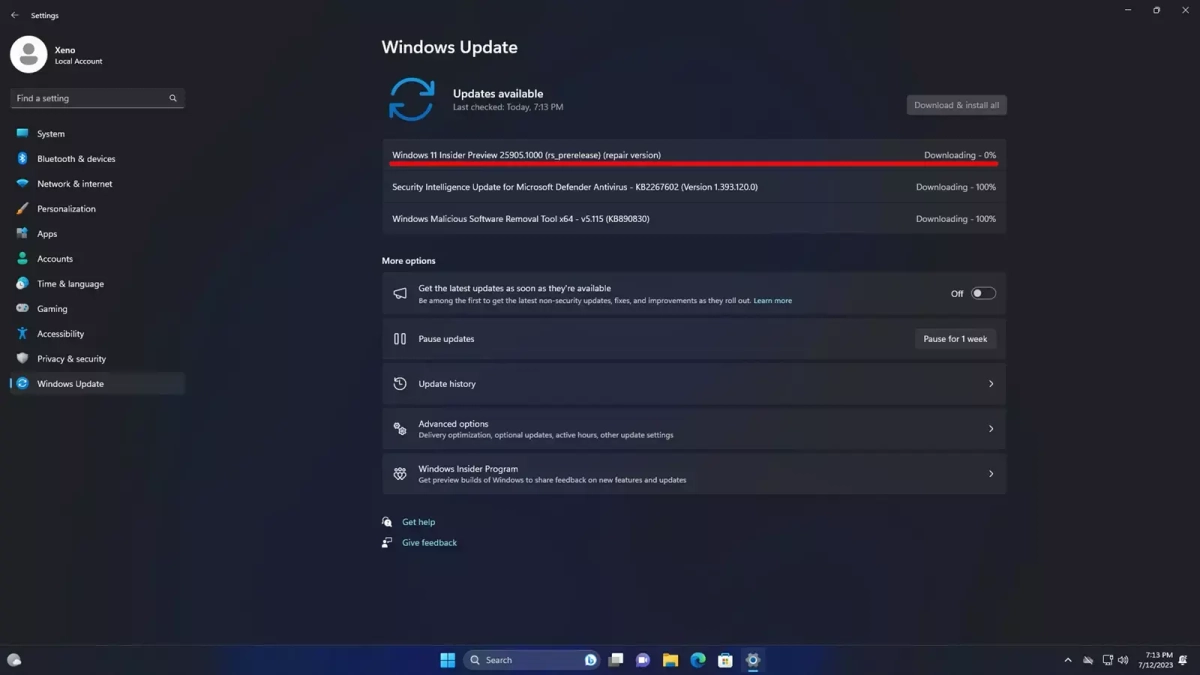Click the Windows Malicious Software Removal Tool row
Image resolution: width=1200 pixels, height=675 pixels.
694,219
